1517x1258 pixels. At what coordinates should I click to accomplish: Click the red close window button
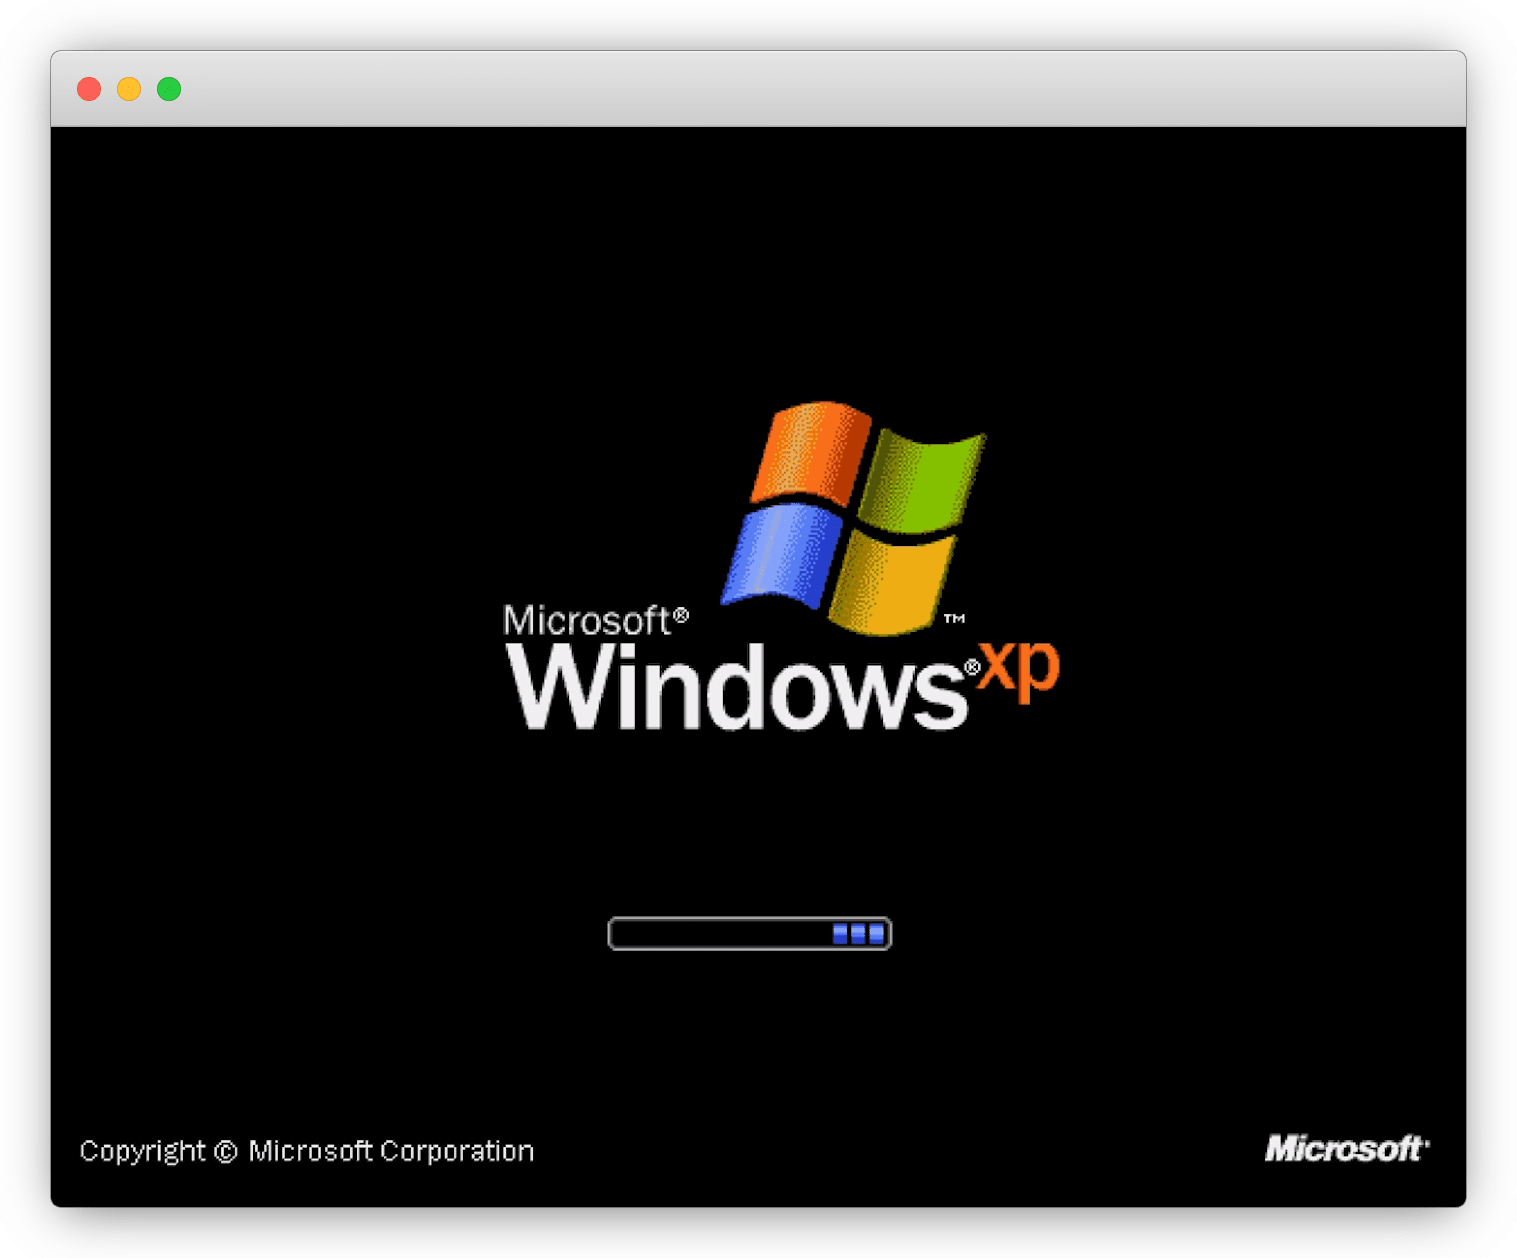pos(89,89)
